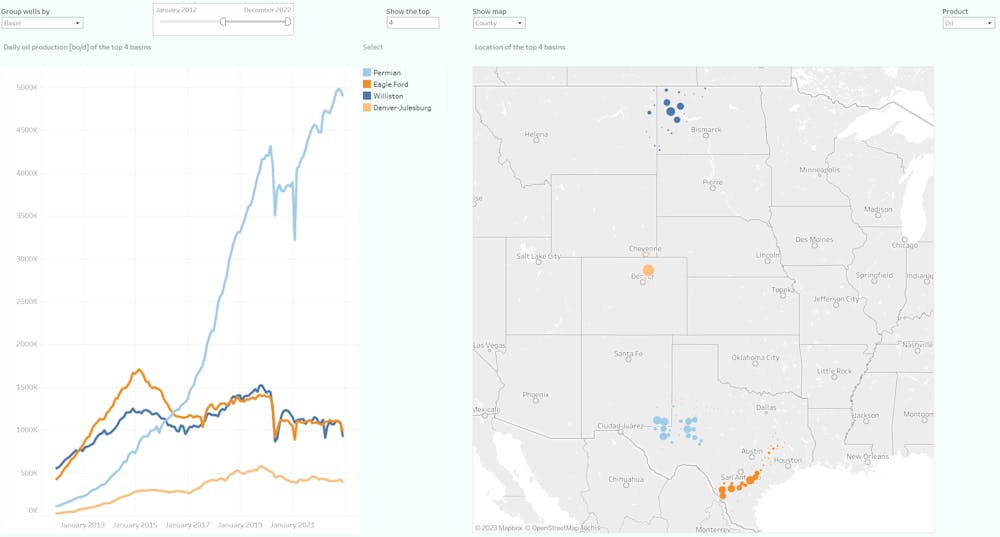1000x537 pixels.
Task: Click the large orange Denver basin map bubble
Action: 648,270
